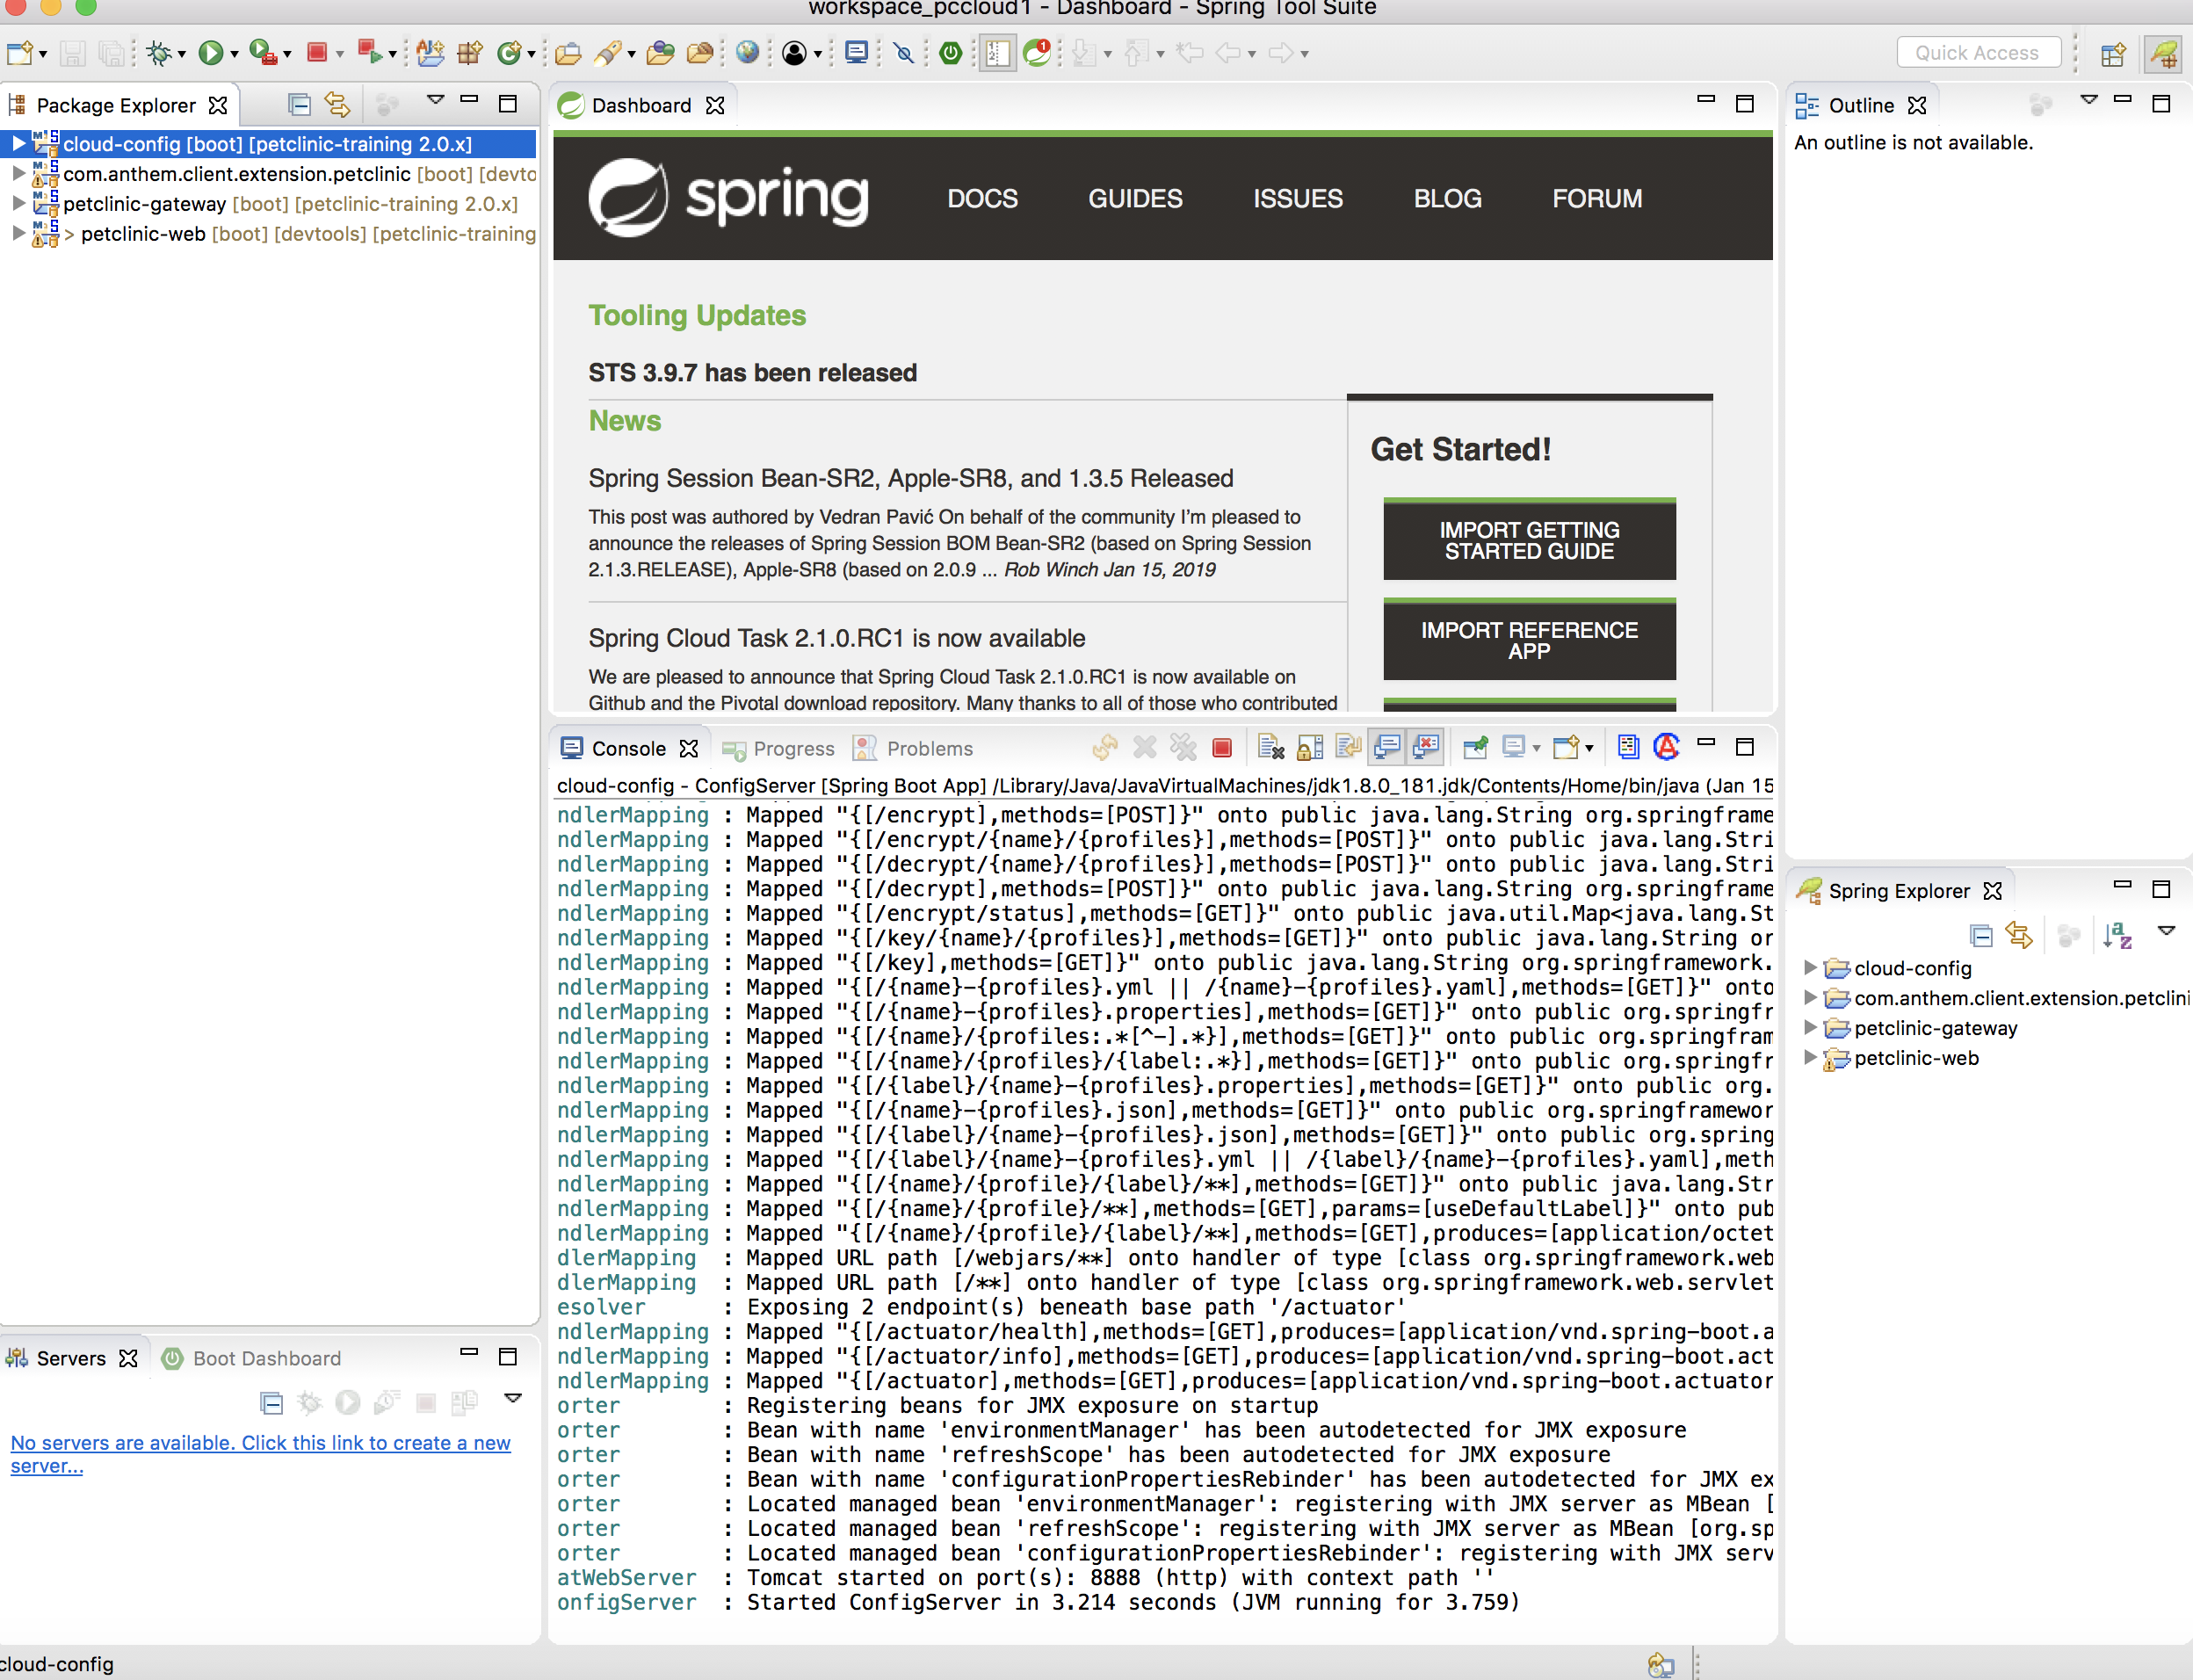Expand petclinic-gateway project in Package Explorer
This screenshot has height=1680, width=2193.
coord(18,204)
